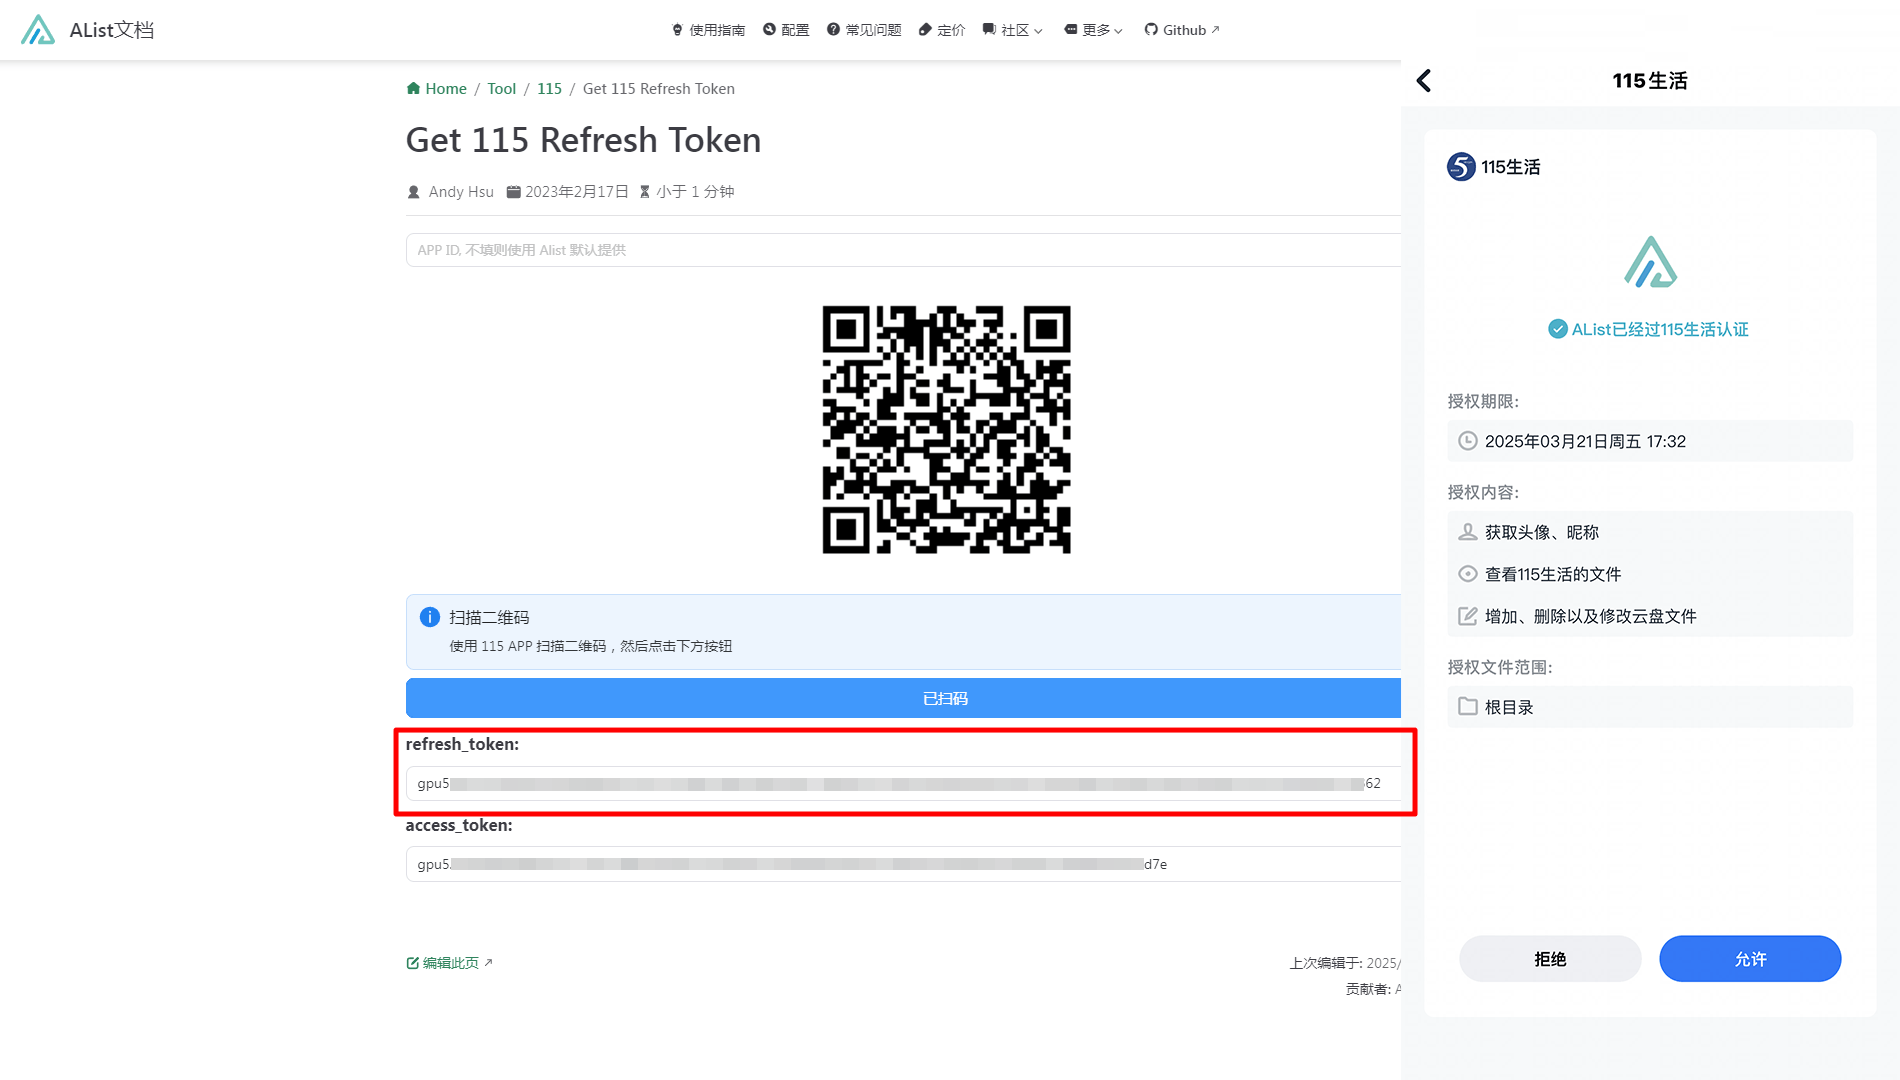The width and height of the screenshot is (1900, 1080).
Task: Click the 115生活 app logo icon
Action: 1461,167
